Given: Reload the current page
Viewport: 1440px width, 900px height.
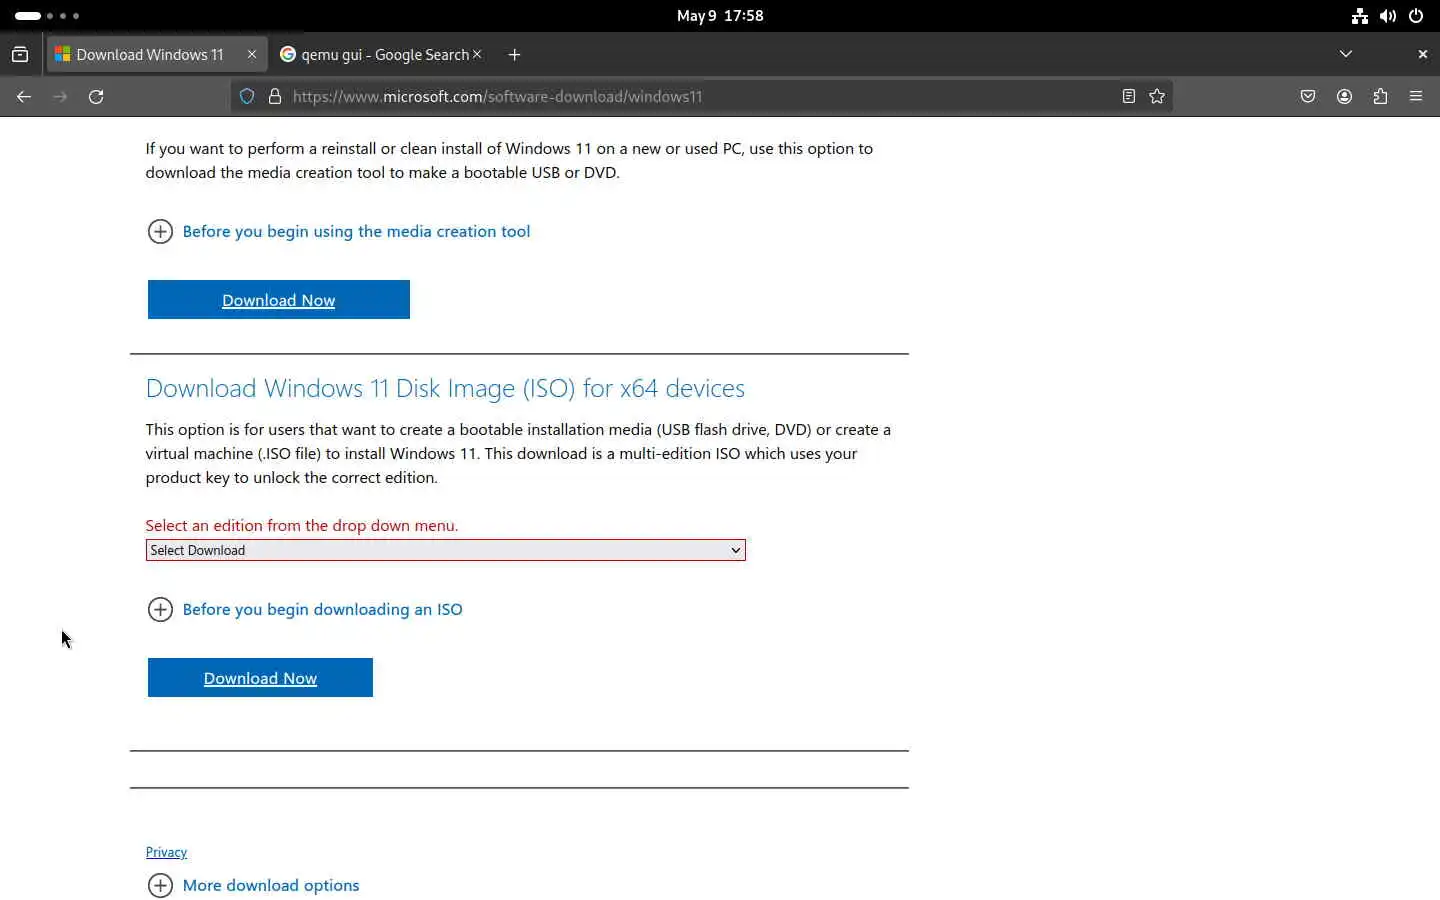Looking at the screenshot, I should pos(96,97).
